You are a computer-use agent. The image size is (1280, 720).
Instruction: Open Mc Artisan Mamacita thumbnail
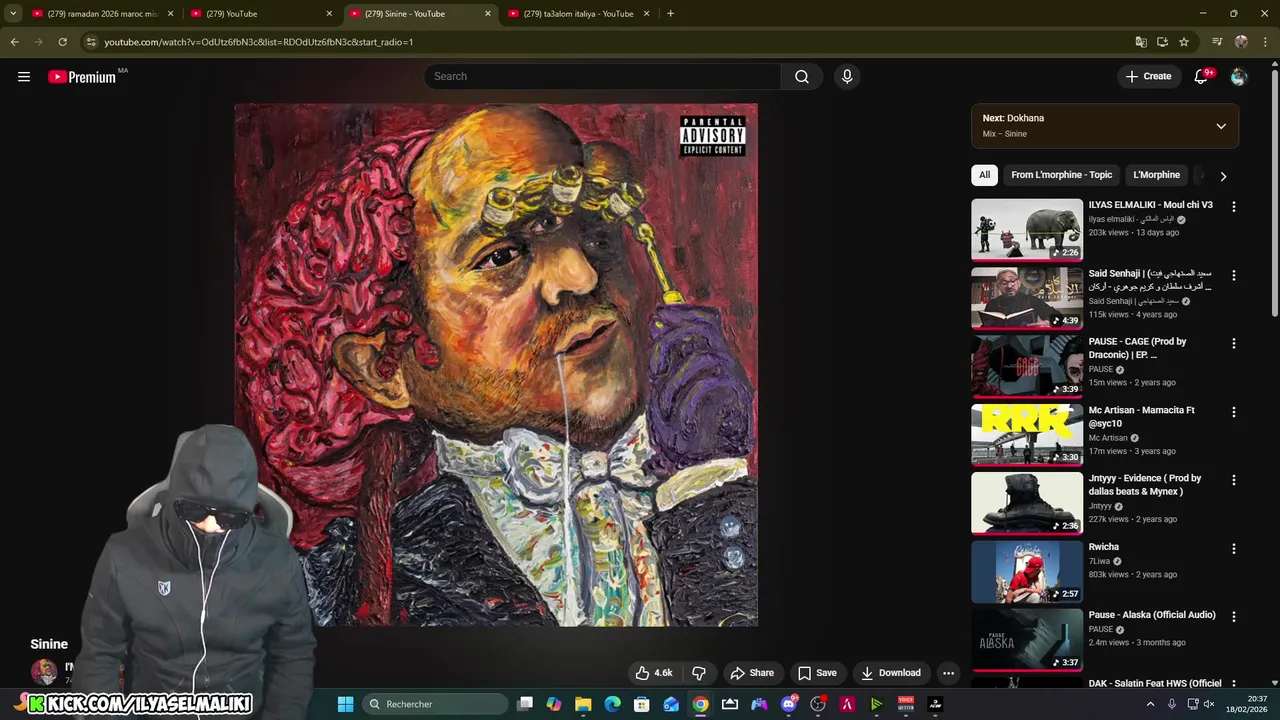tap(1027, 435)
